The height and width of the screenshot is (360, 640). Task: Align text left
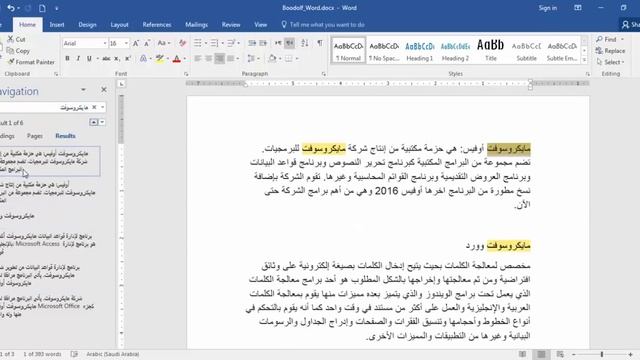pyautogui.click(x=198, y=59)
